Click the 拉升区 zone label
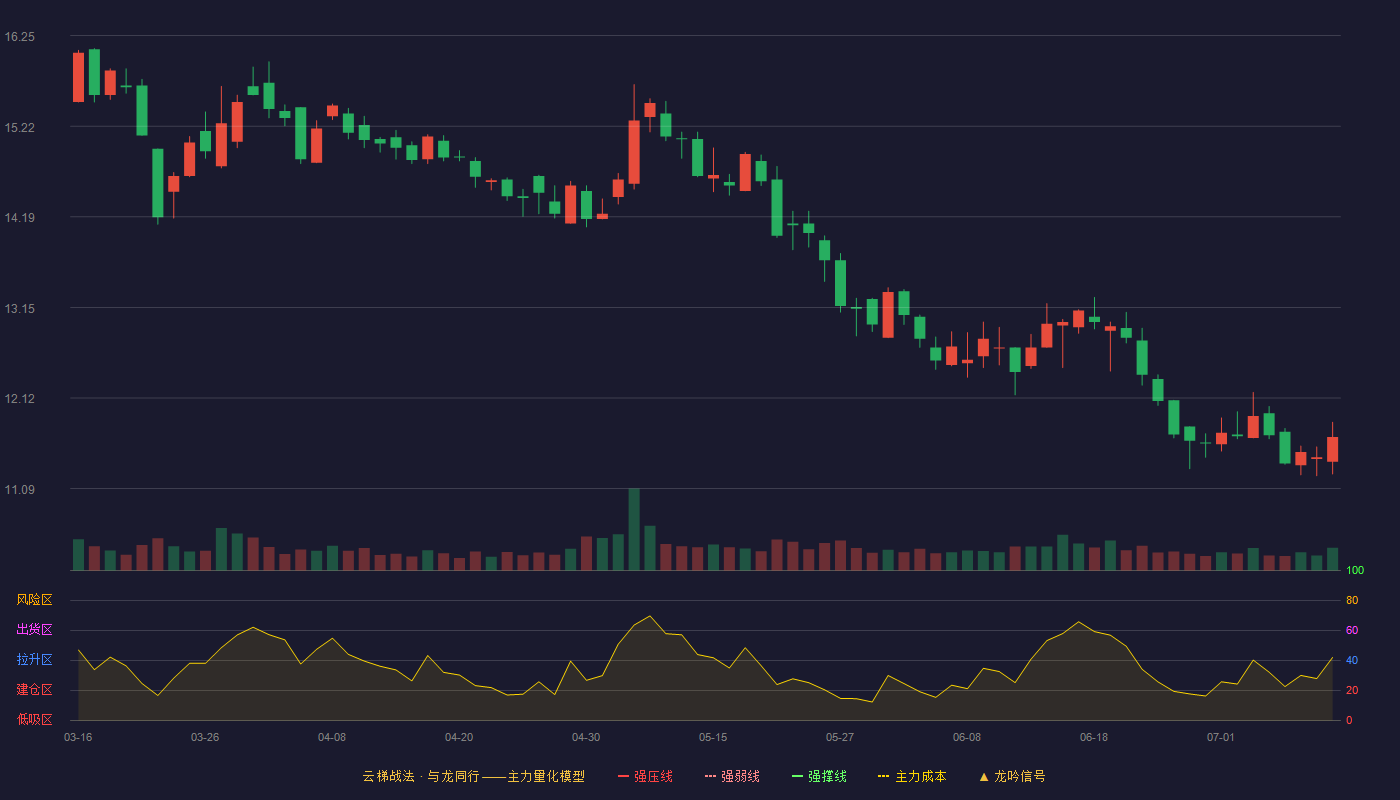 (x=34, y=660)
